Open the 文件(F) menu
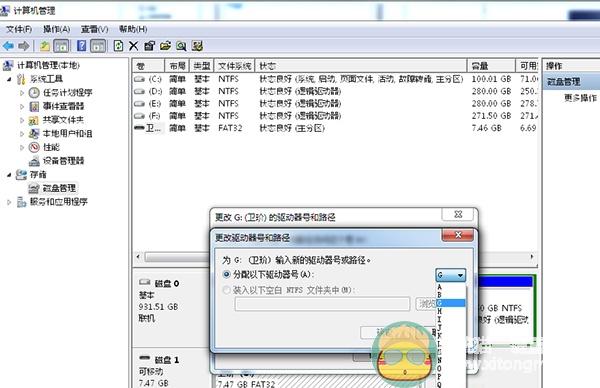The image size is (600, 388). tap(19, 29)
